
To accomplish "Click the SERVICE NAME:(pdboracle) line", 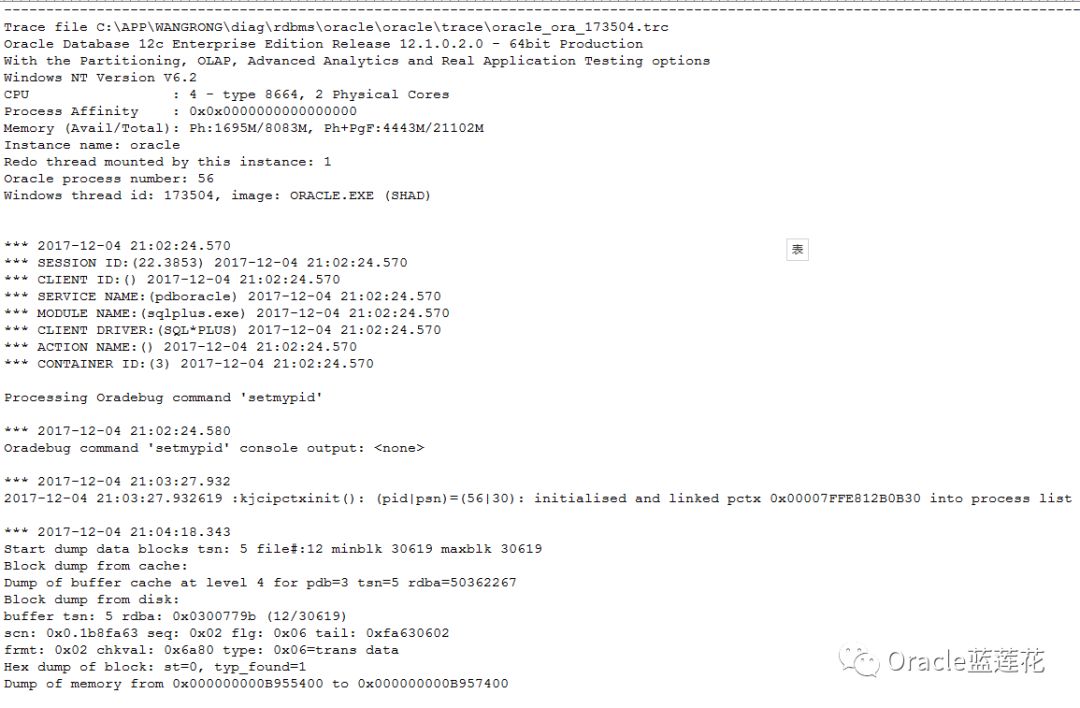I will point(222,296).
